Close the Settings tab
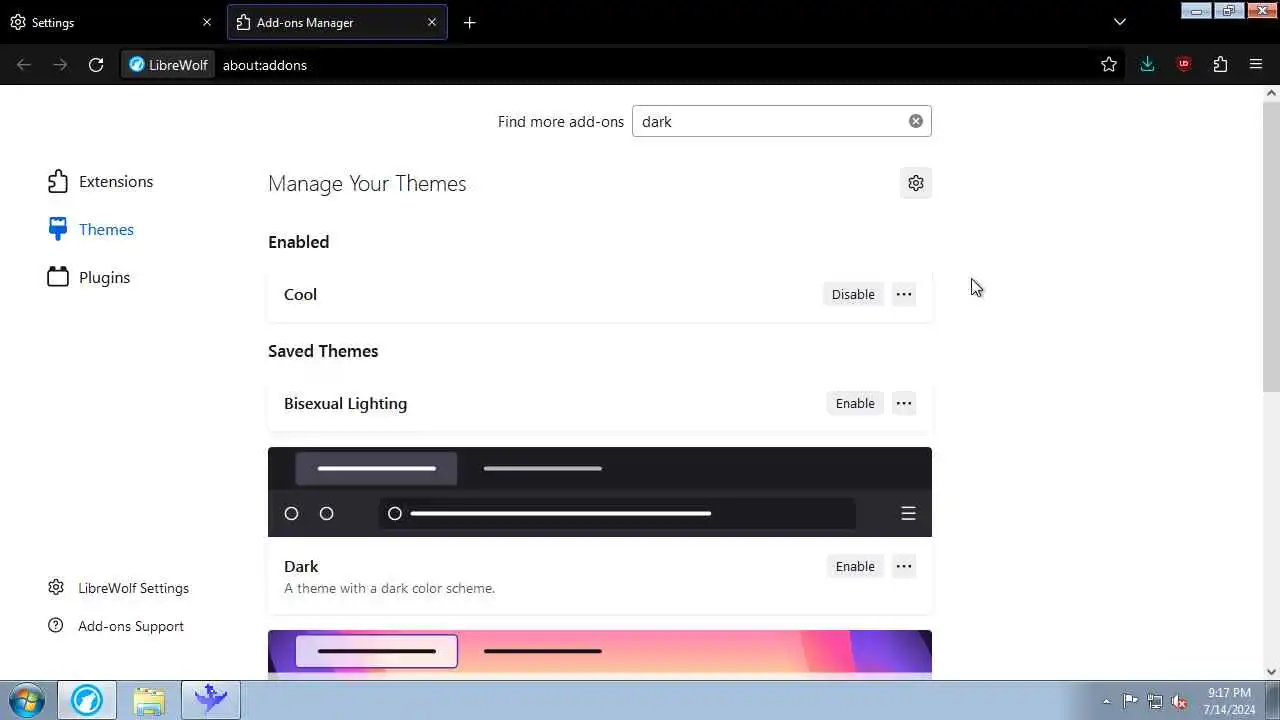This screenshot has height=720, width=1280. click(x=207, y=22)
